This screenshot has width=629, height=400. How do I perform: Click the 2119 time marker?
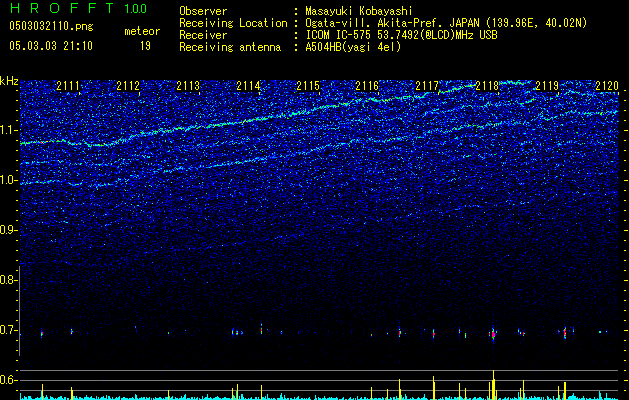point(547,86)
